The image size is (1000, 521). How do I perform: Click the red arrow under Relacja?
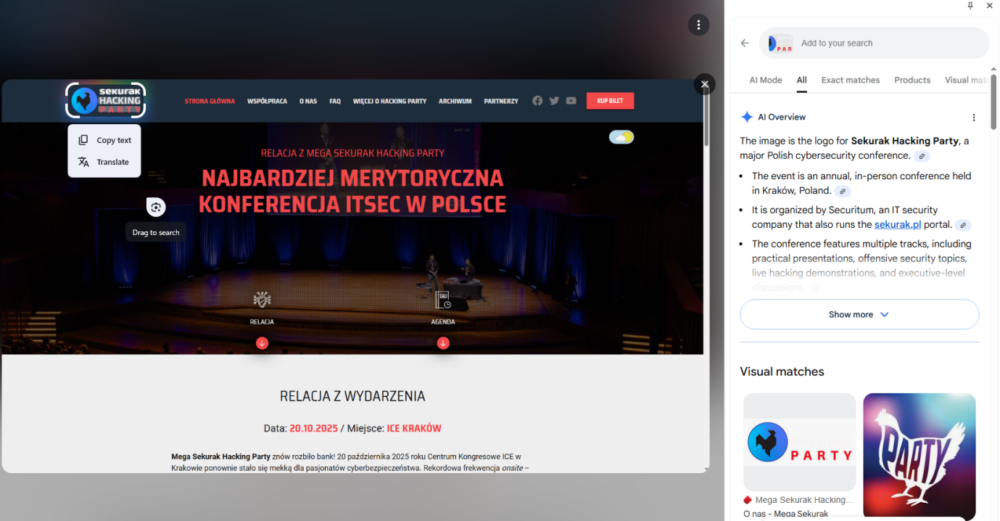tap(262, 343)
